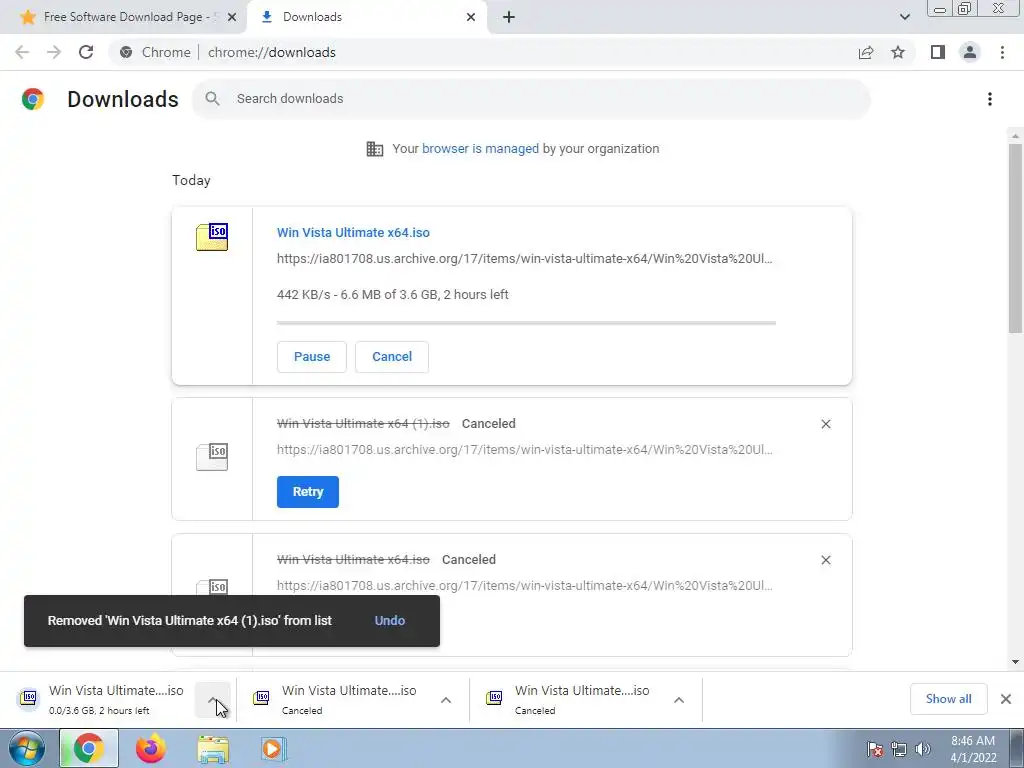Go back with the browser back arrow

tap(22, 52)
